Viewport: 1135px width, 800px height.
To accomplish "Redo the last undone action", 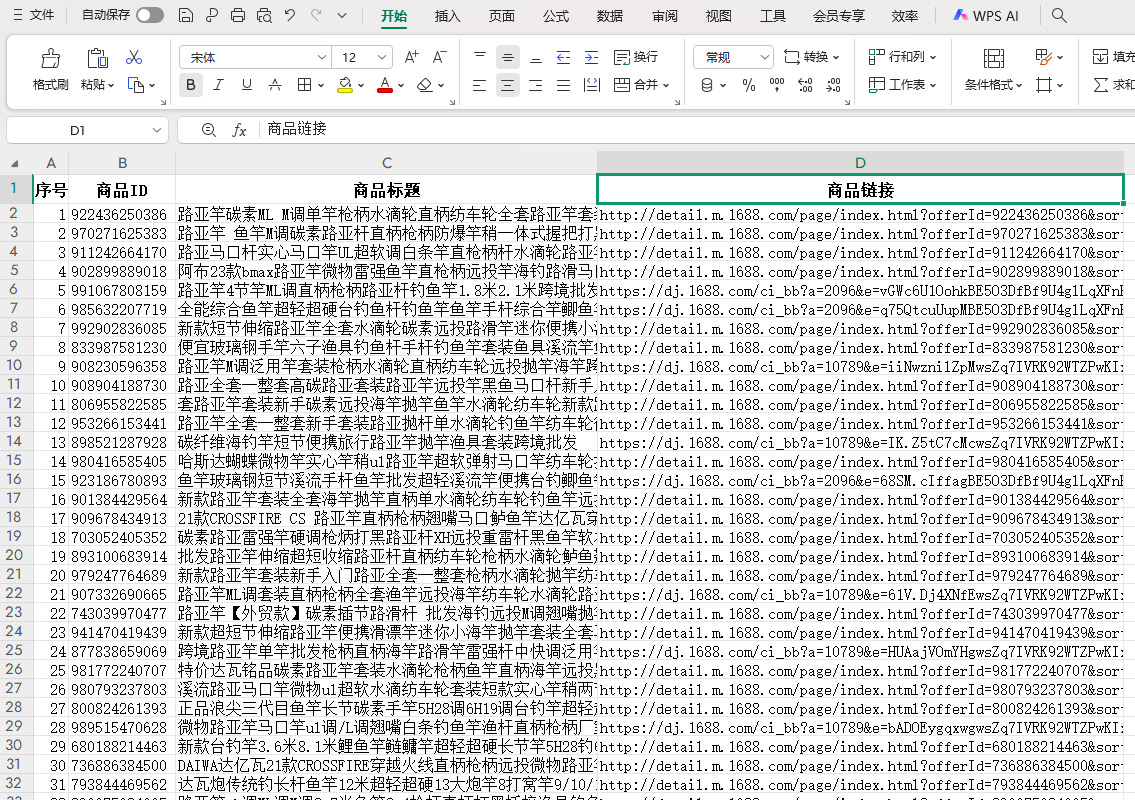I will [x=316, y=15].
